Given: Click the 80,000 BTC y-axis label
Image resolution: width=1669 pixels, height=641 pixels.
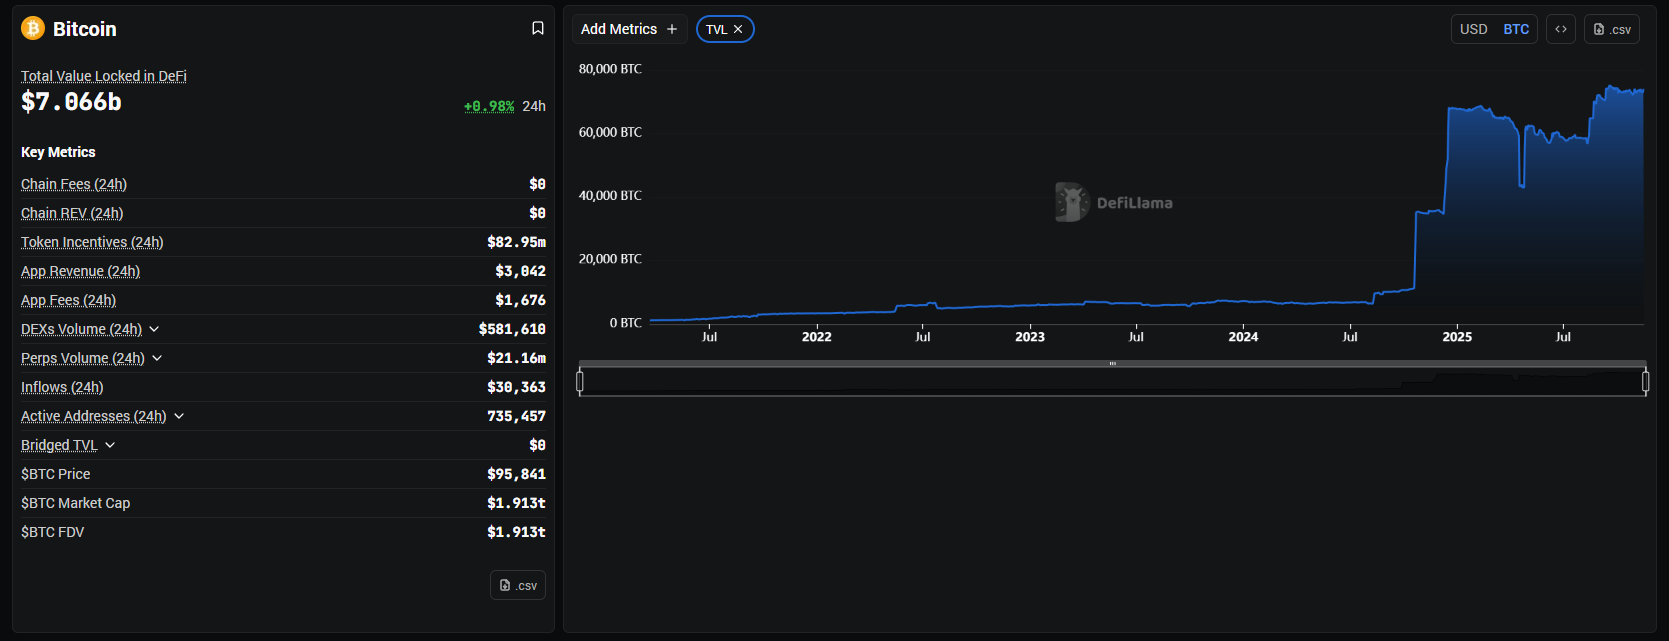Looking at the screenshot, I should coord(610,69).
